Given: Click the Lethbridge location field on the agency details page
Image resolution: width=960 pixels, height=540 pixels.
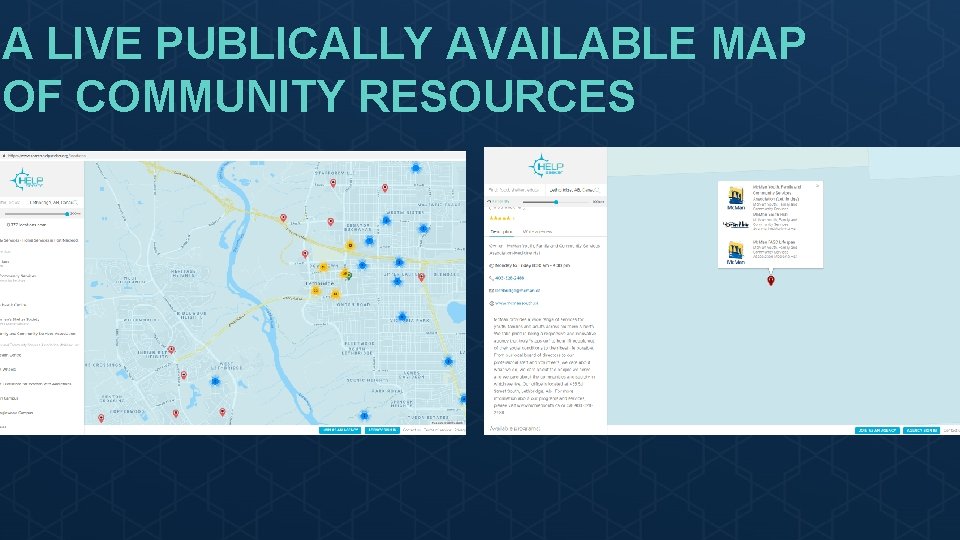Looking at the screenshot, I should (574, 190).
